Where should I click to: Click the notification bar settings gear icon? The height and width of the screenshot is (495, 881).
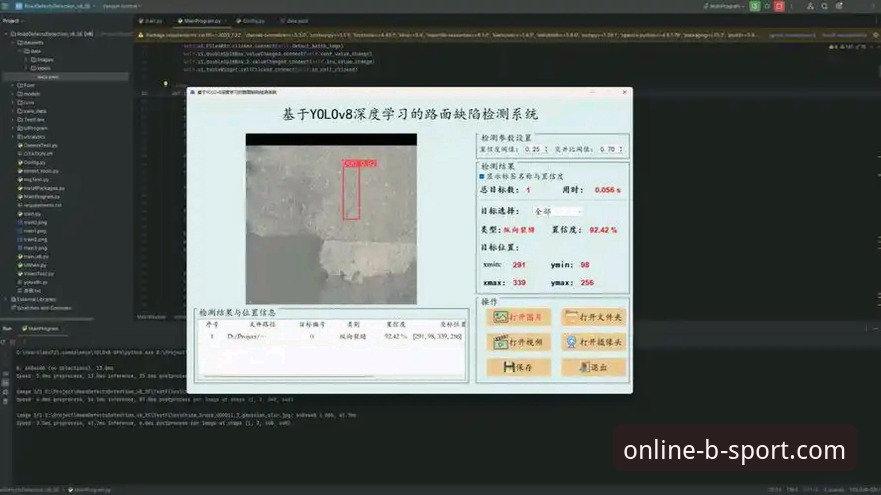pyautogui.click(x=875, y=35)
